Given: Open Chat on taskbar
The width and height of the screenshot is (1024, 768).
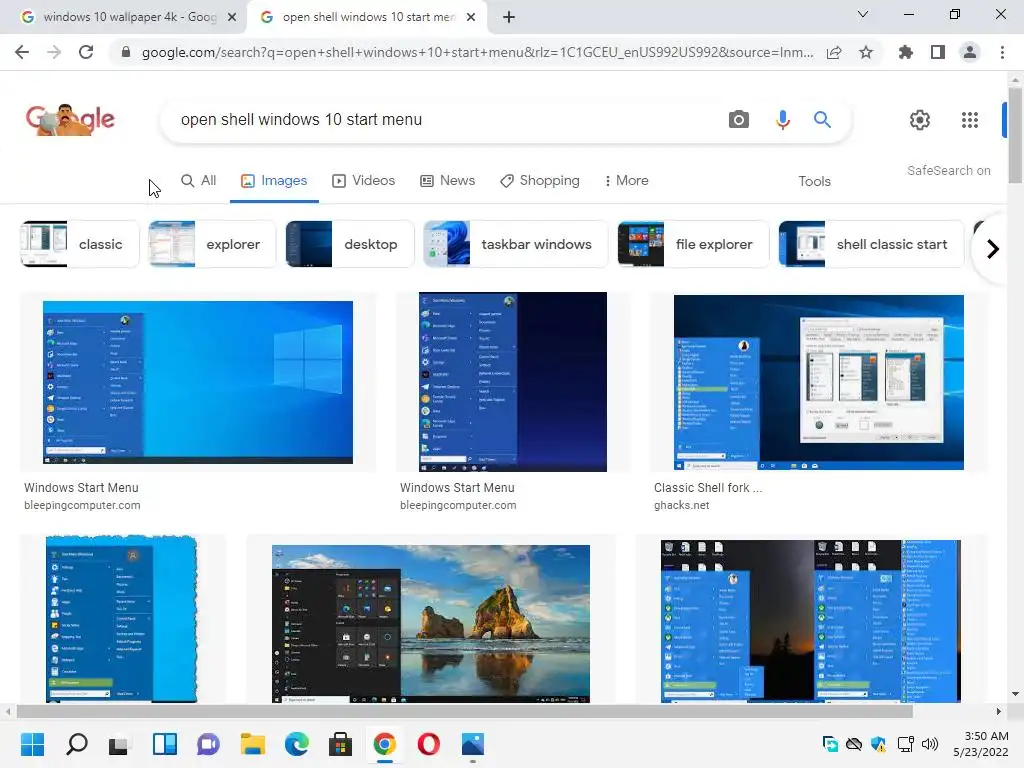Looking at the screenshot, I should tap(208, 744).
